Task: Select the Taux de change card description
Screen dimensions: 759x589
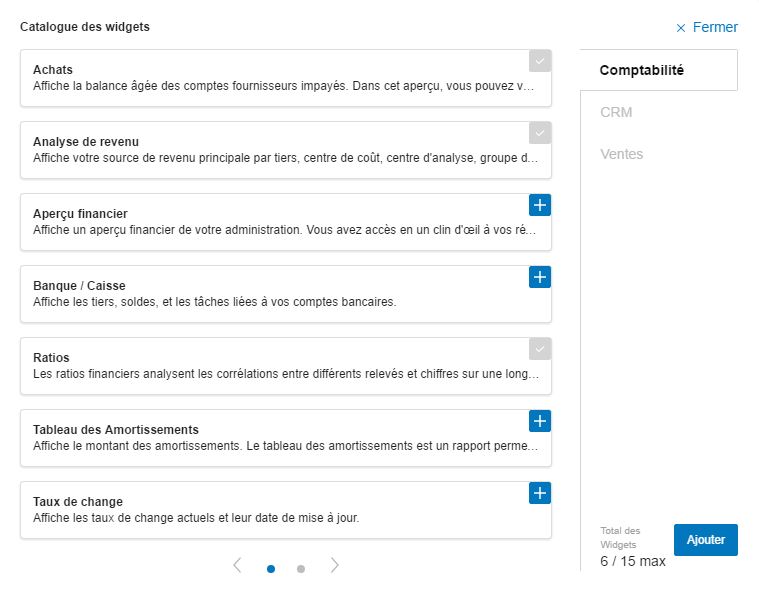Action: 196,518
